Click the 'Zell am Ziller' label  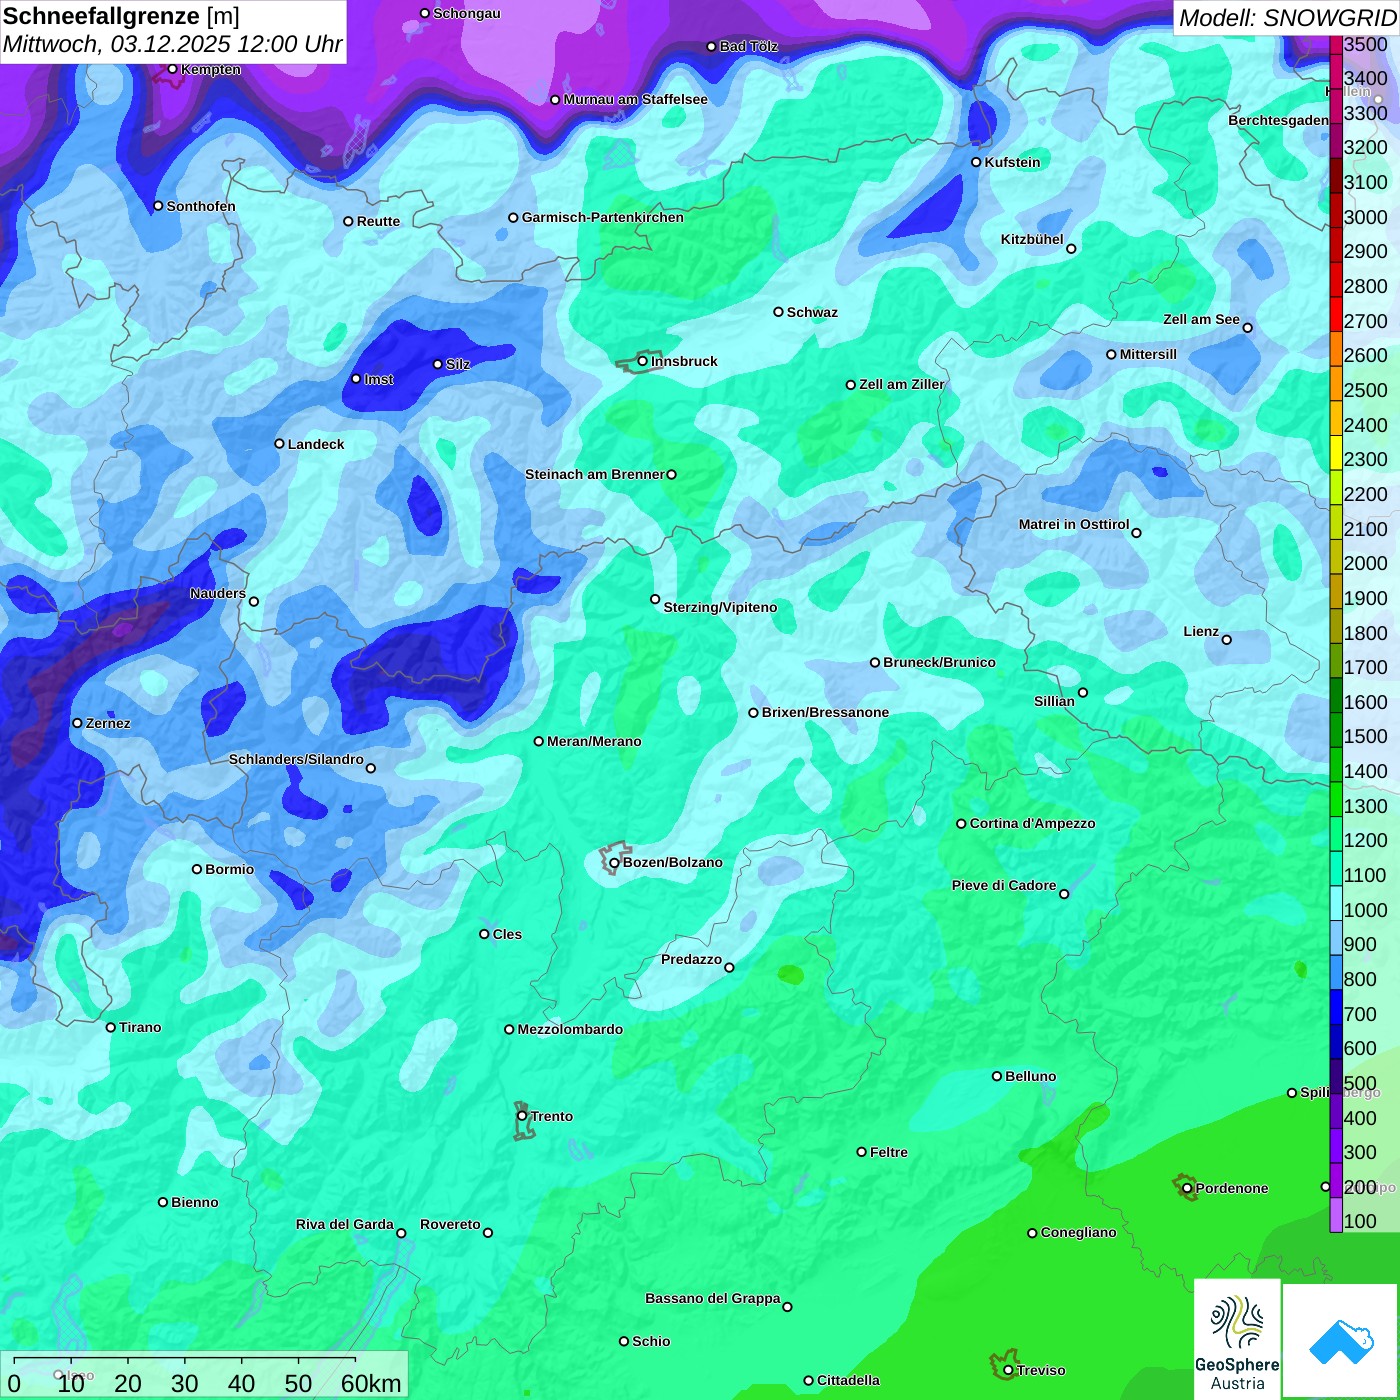click(x=902, y=384)
